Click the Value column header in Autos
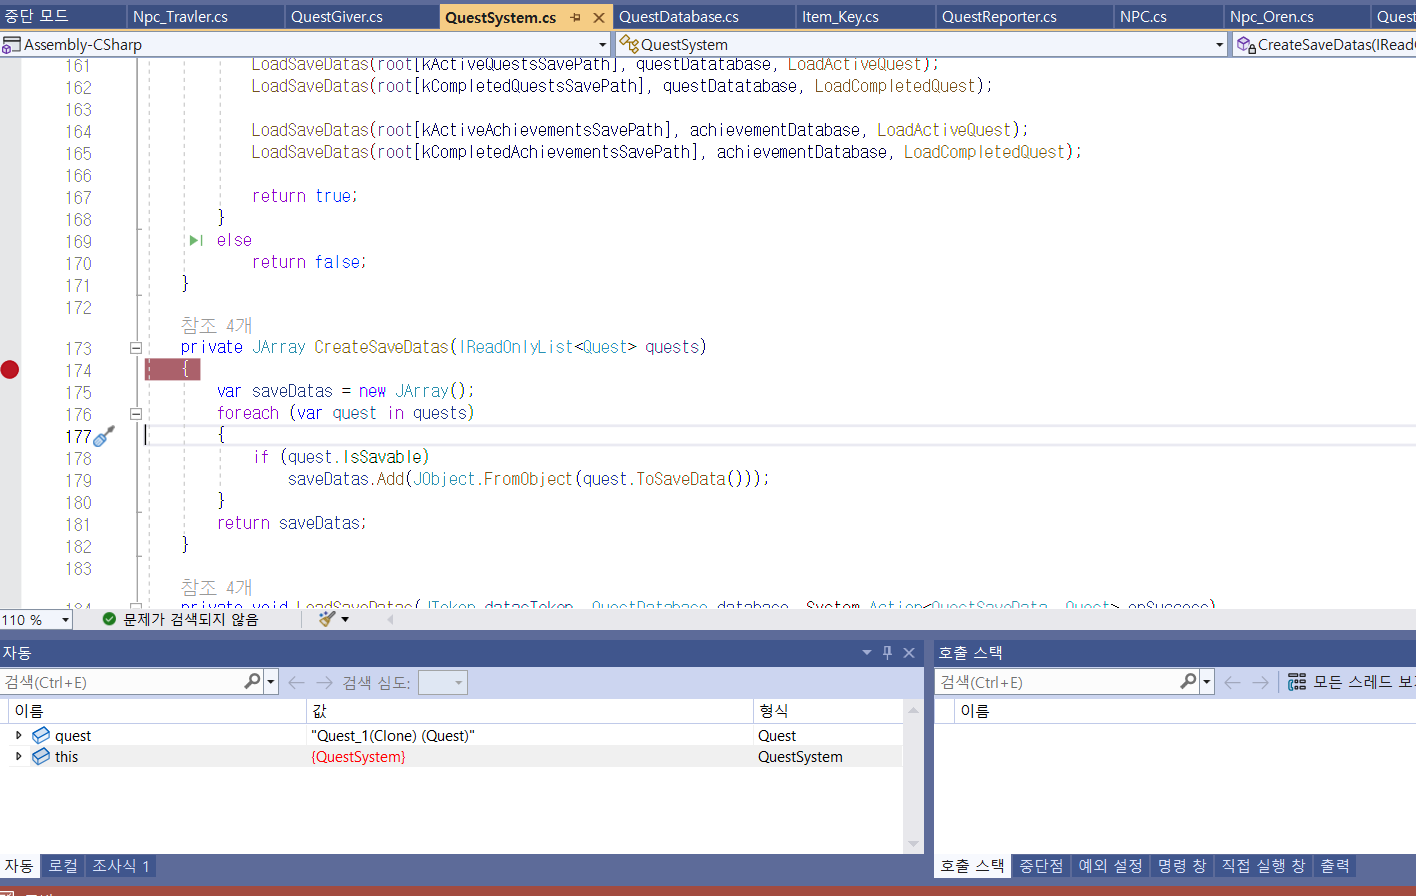Image resolution: width=1416 pixels, height=896 pixels. coord(529,711)
